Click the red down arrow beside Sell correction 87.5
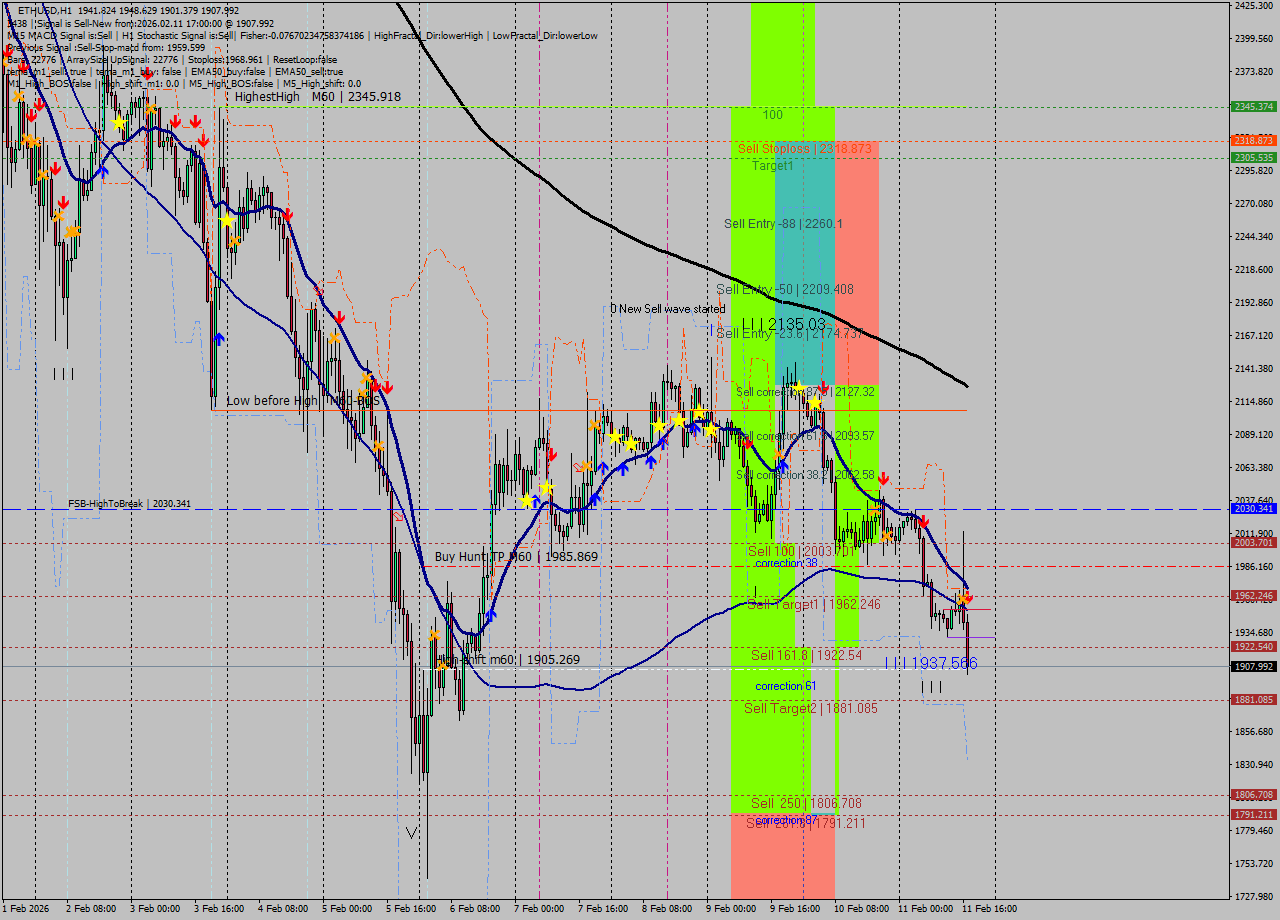1280x920 pixels. pyautogui.click(x=822, y=384)
